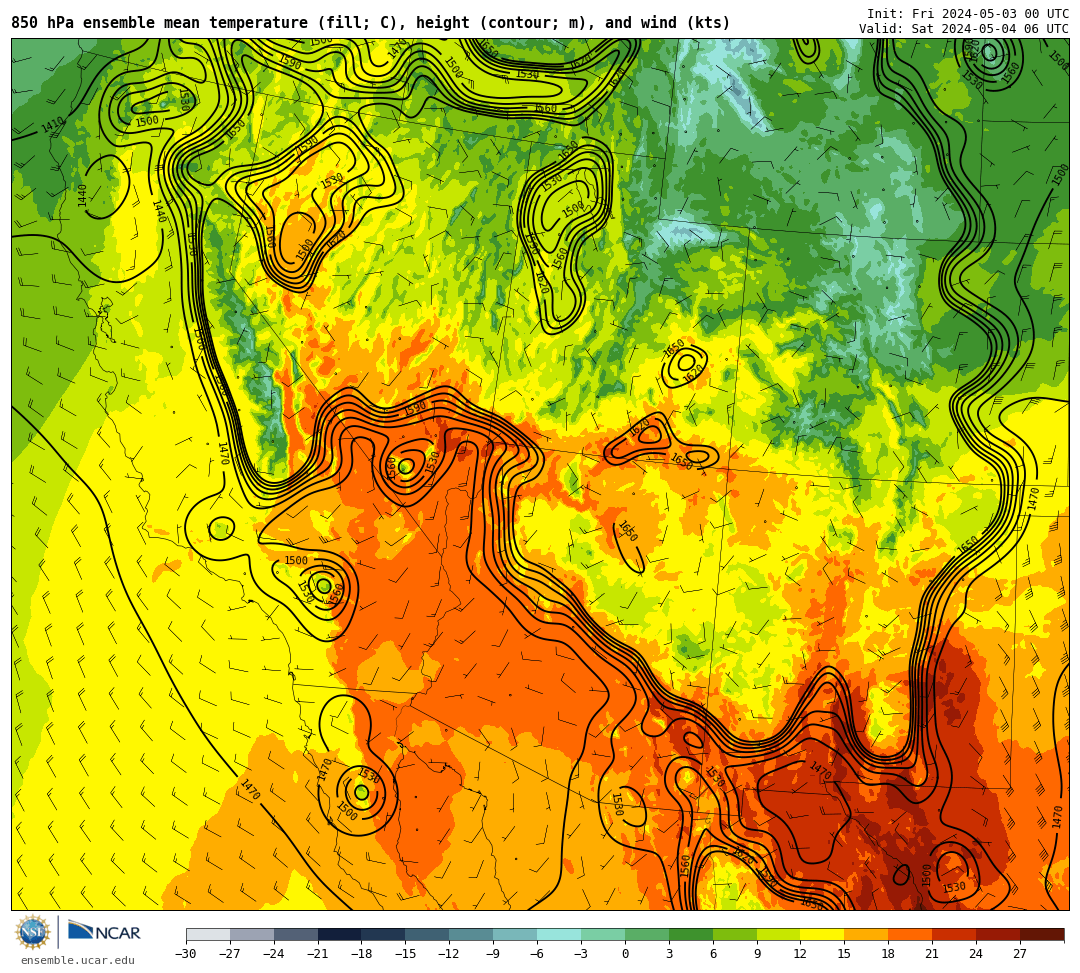Viewport: 1080px width, 973px height.
Task: Pick the -6 to -3 aqua swatch
Action: 559,934
